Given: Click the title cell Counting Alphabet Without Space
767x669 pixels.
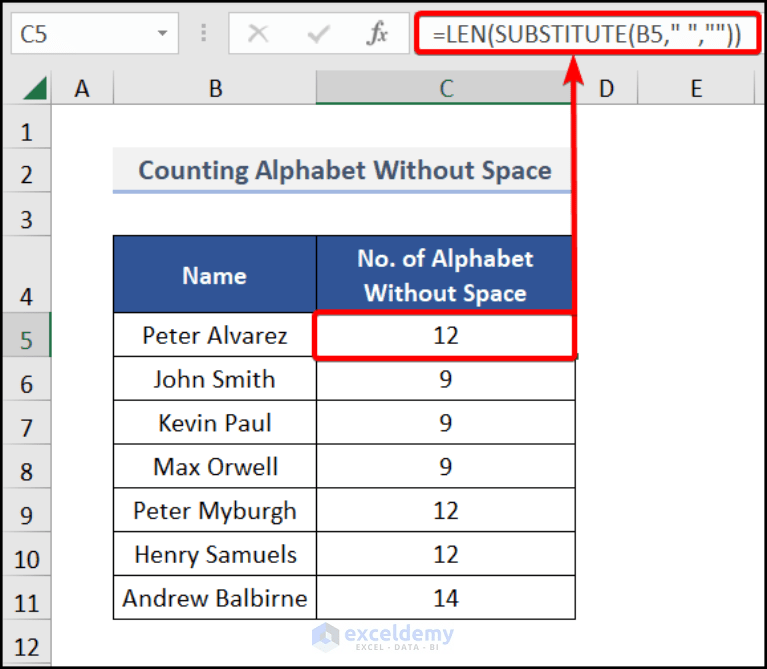Looking at the screenshot, I should [x=344, y=170].
